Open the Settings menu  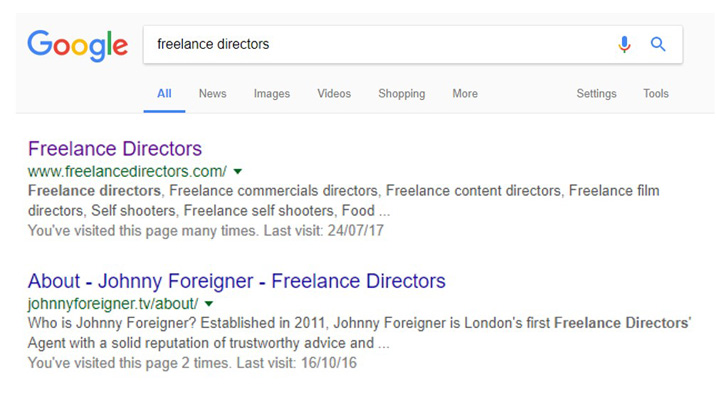pyautogui.click(x=596, y=94)
